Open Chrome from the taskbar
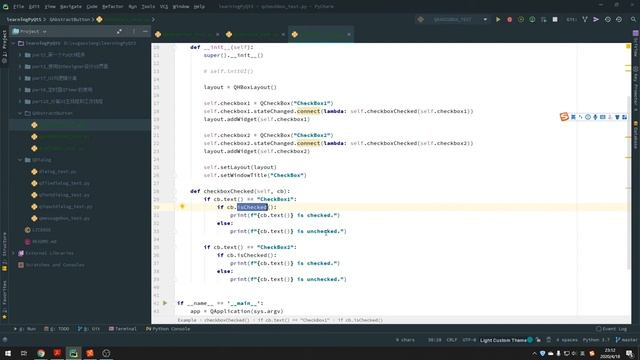Viewport: 640px width, 360px height. point(41,353)
